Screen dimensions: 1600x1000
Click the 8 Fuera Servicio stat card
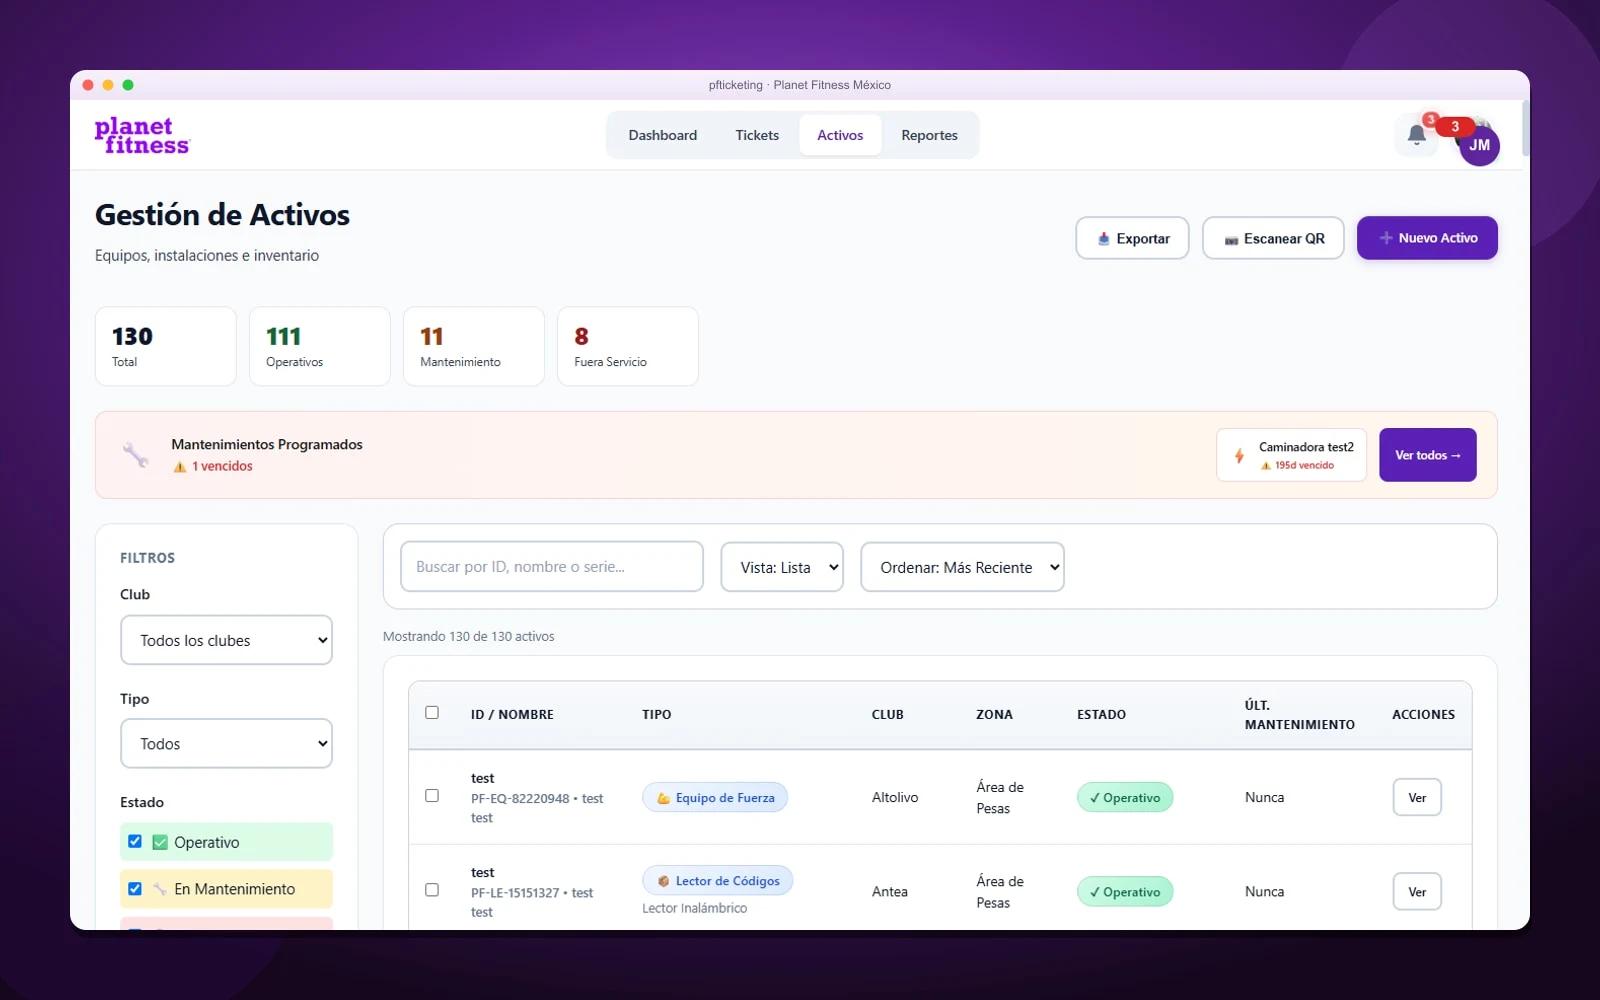click(628, 346)
